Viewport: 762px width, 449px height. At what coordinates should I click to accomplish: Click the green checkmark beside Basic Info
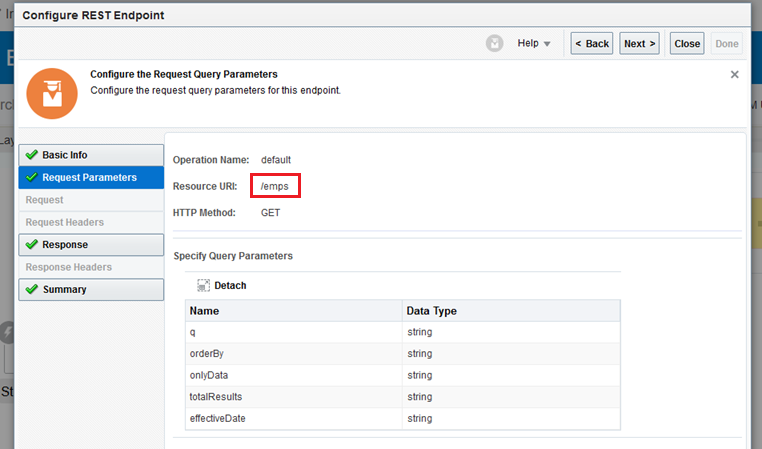click(x=32, y=155)
